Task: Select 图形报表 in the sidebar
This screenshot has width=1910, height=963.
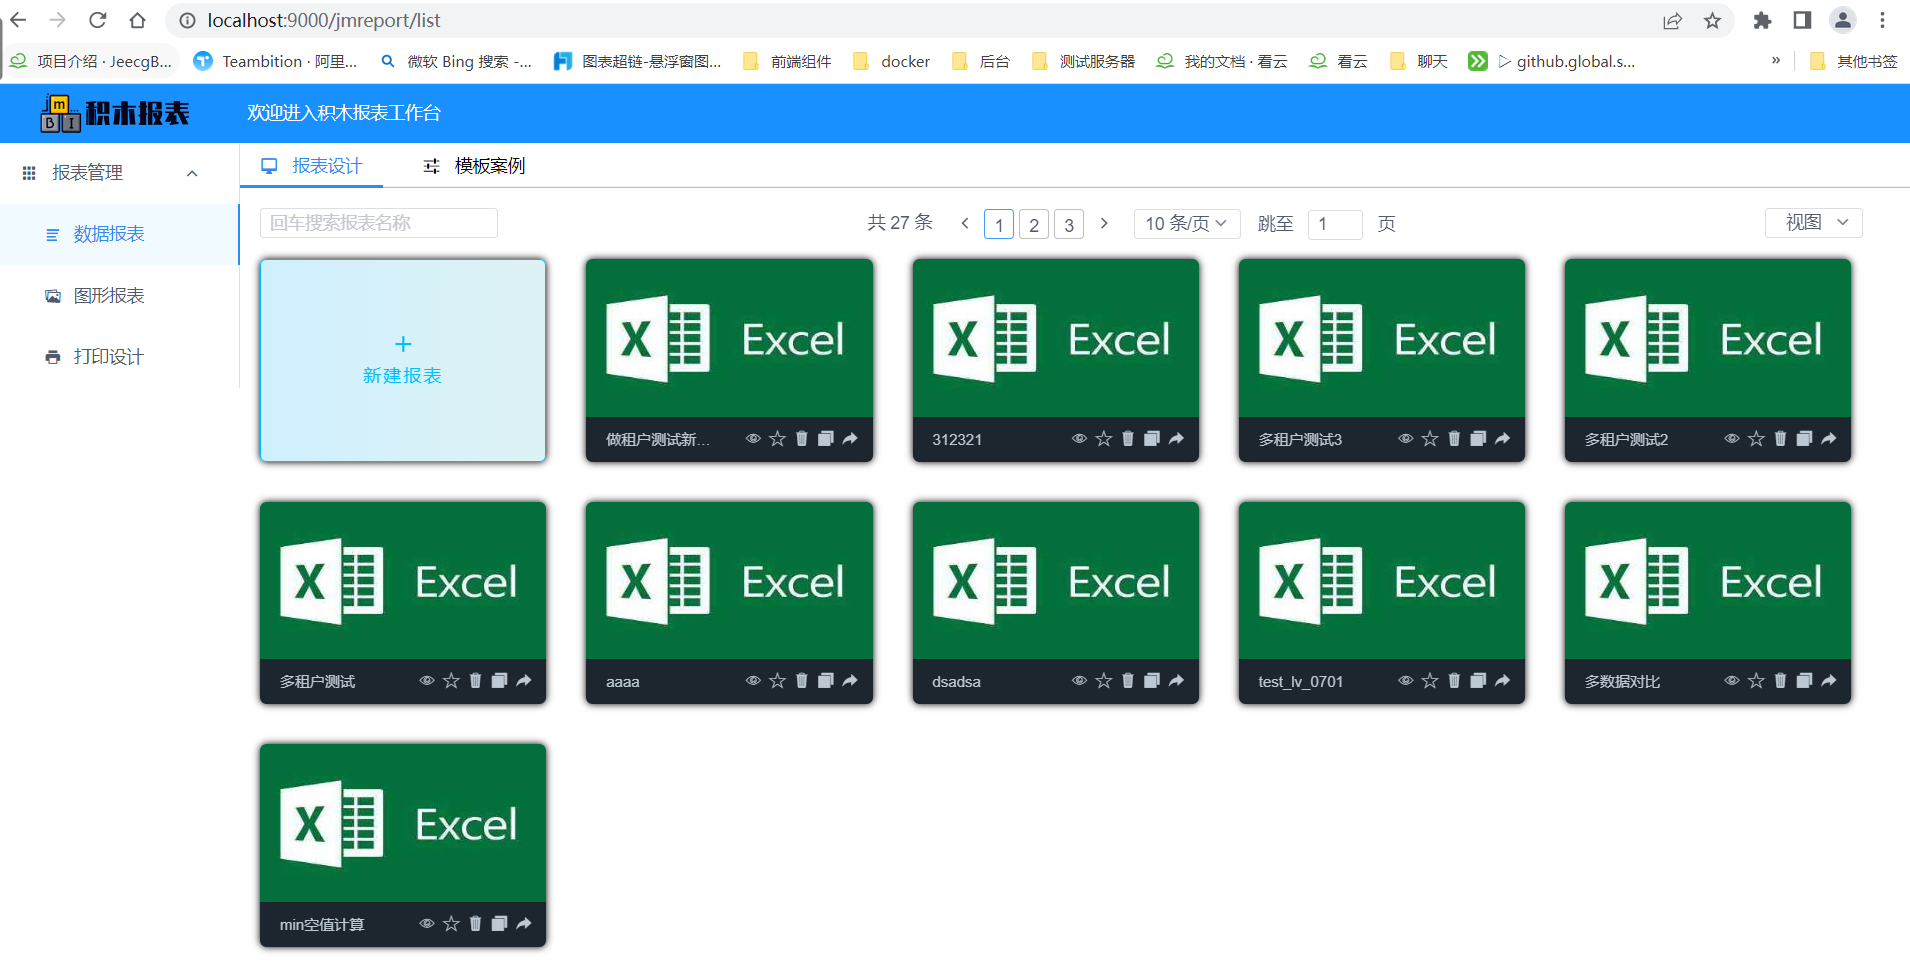Action: pos(119,296)
